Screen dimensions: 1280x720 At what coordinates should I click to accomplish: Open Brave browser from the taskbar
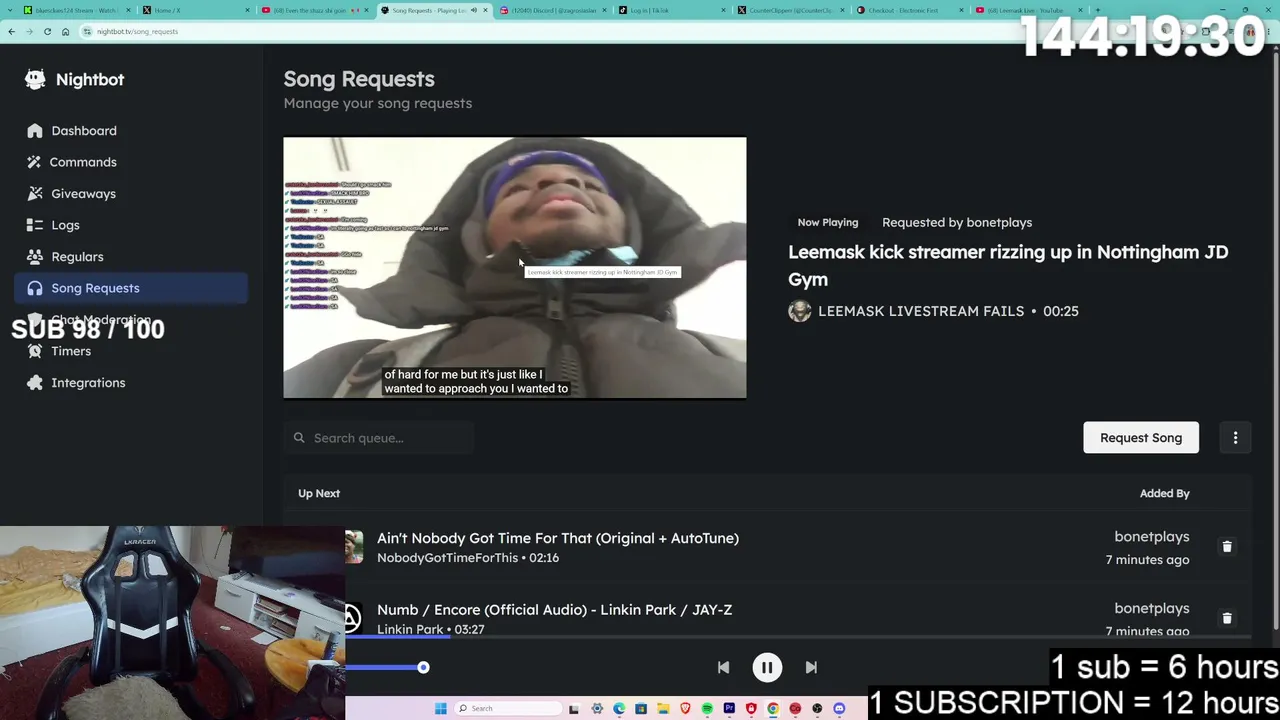pyautogui.click(x=685, y=709)
